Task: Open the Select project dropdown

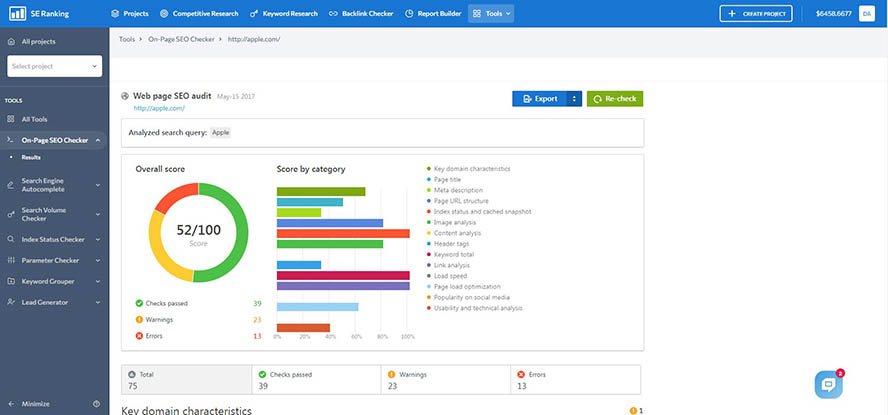Action: (54, 66)
